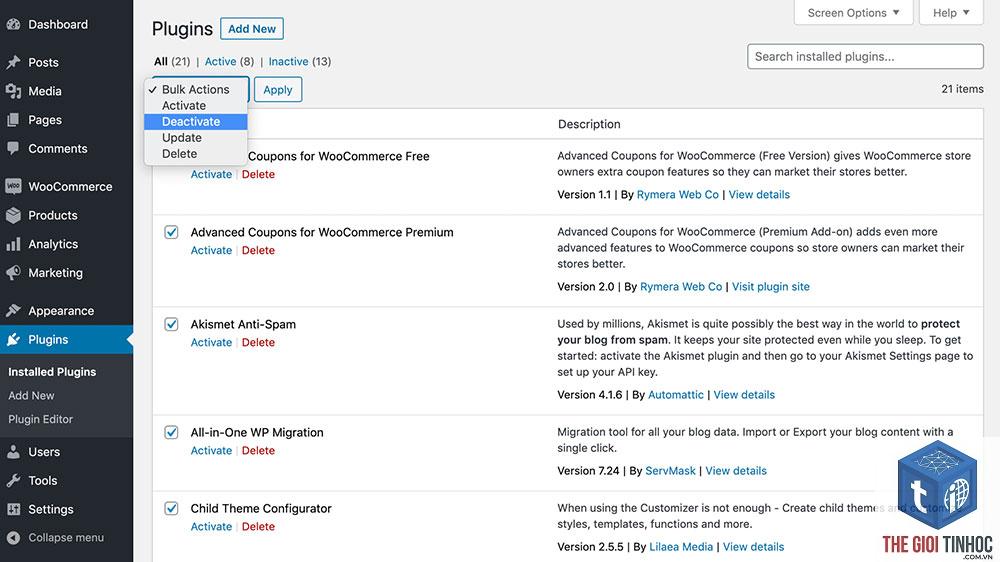
Task: Delete Akismet Anti-Spam plugin
Action: (x=258, y=342)
